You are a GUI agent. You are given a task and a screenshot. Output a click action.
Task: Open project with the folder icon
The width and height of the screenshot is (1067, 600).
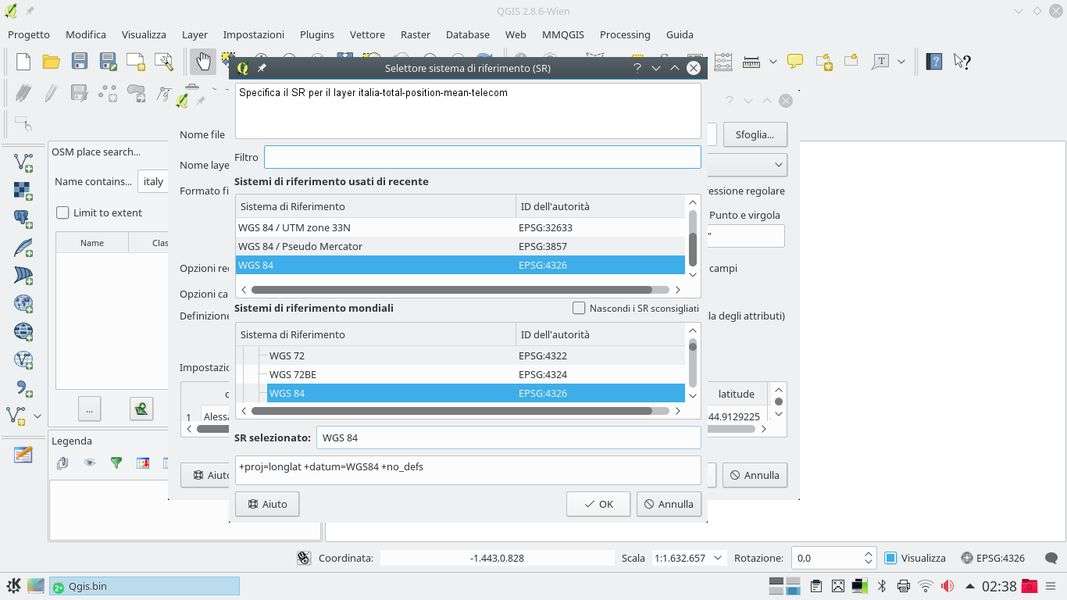(x=51, y=62)
